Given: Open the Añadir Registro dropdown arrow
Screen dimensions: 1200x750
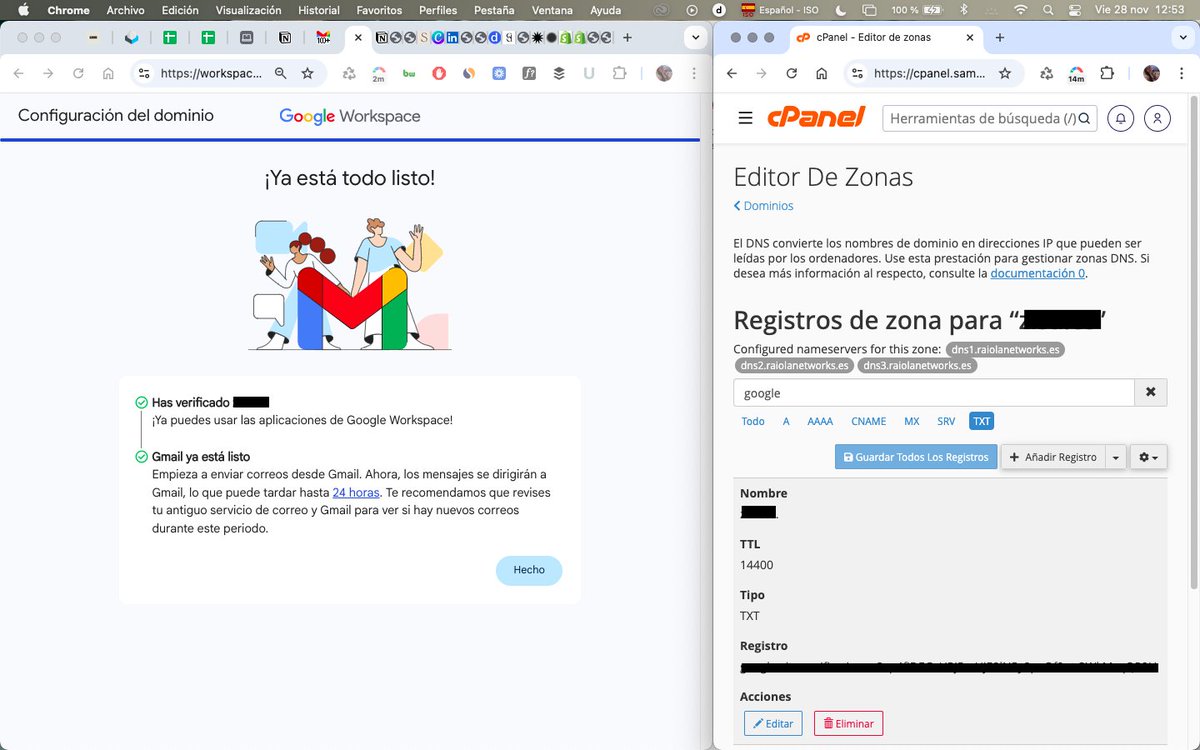Looking at the screenshot, I should [x=1116, y=456].
